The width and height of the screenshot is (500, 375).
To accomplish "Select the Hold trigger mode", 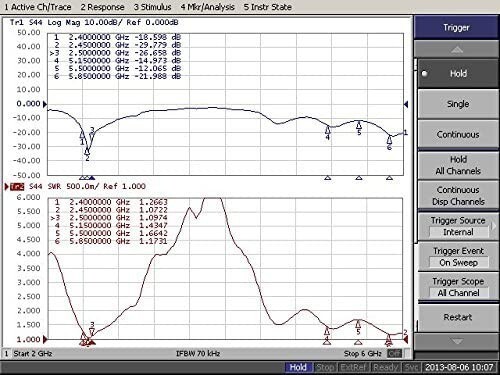I will 458,74.
